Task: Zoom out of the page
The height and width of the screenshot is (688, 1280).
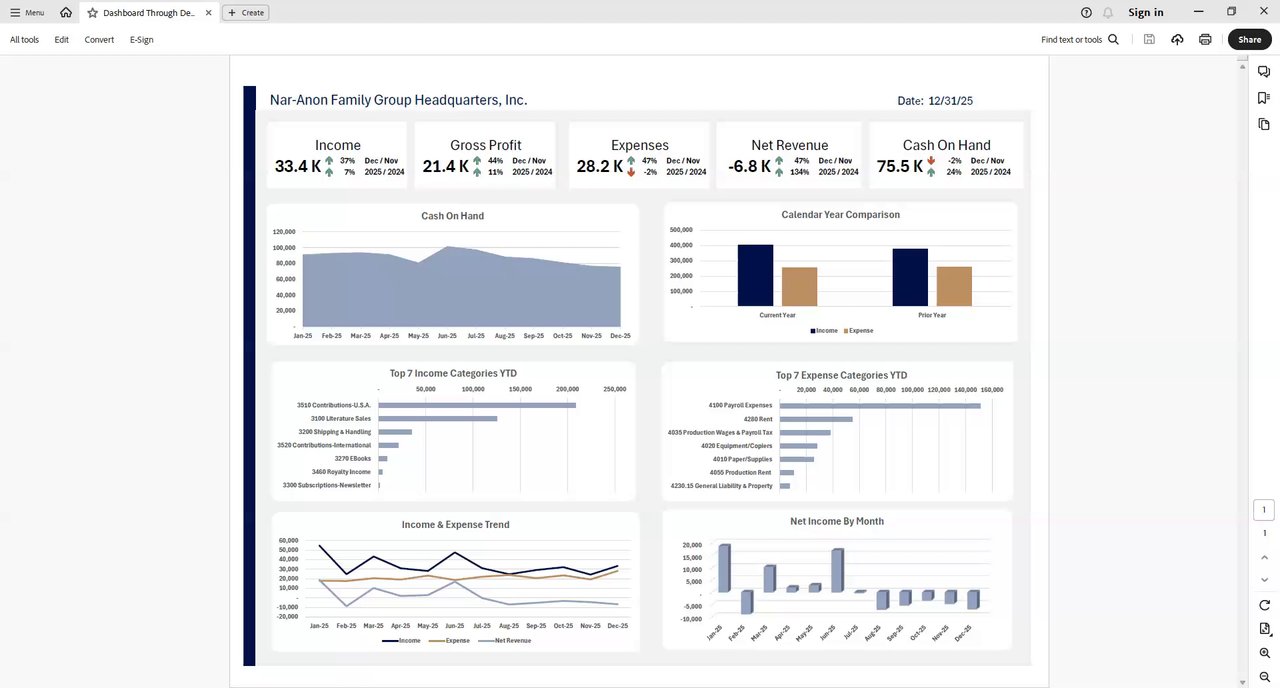Action: 1264,677
